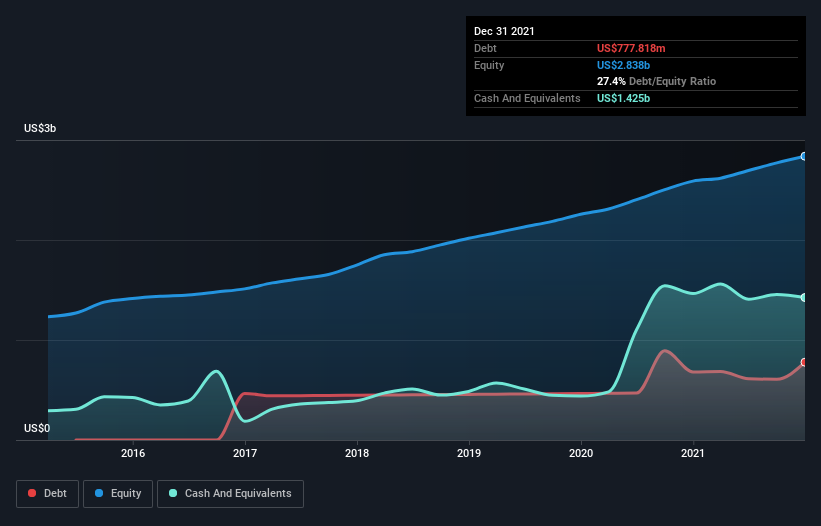Viewport: 821px width, 526px height.
Task: Click the Equity label in the tooltip
Action: 489,65
